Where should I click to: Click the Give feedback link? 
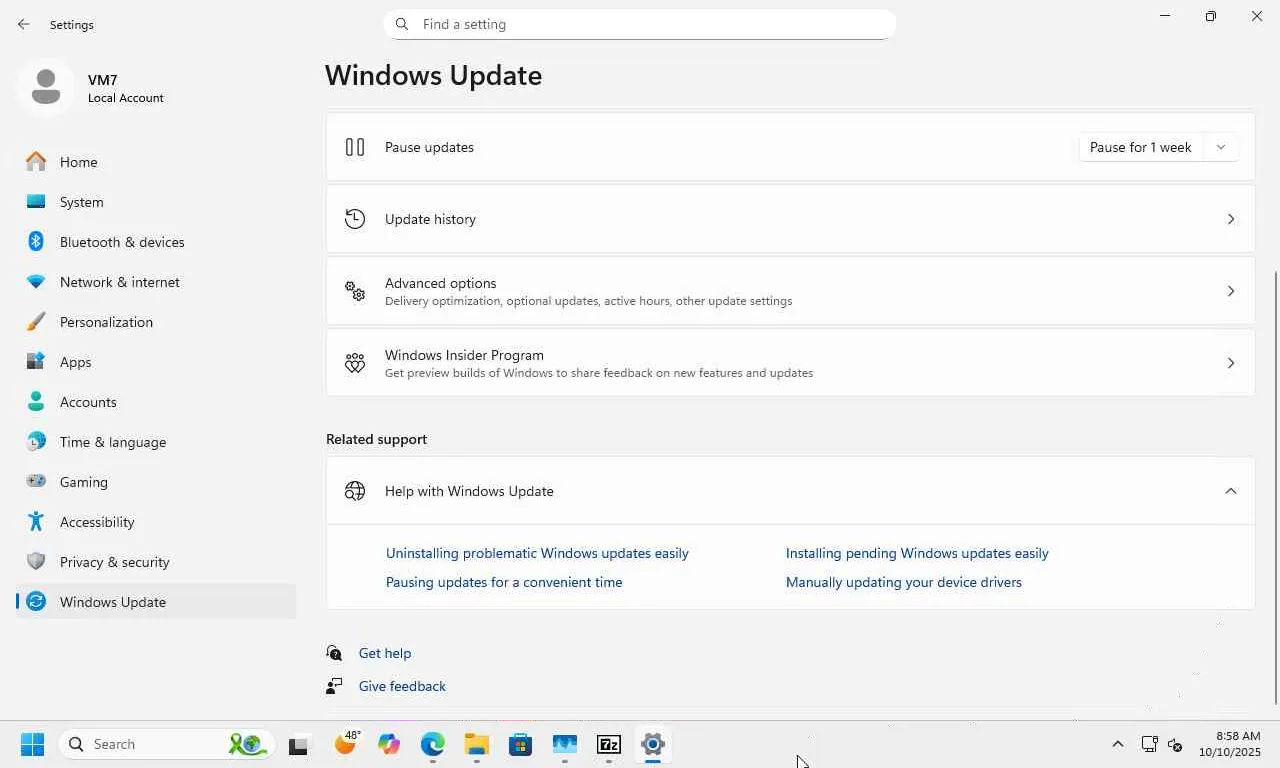402,686
